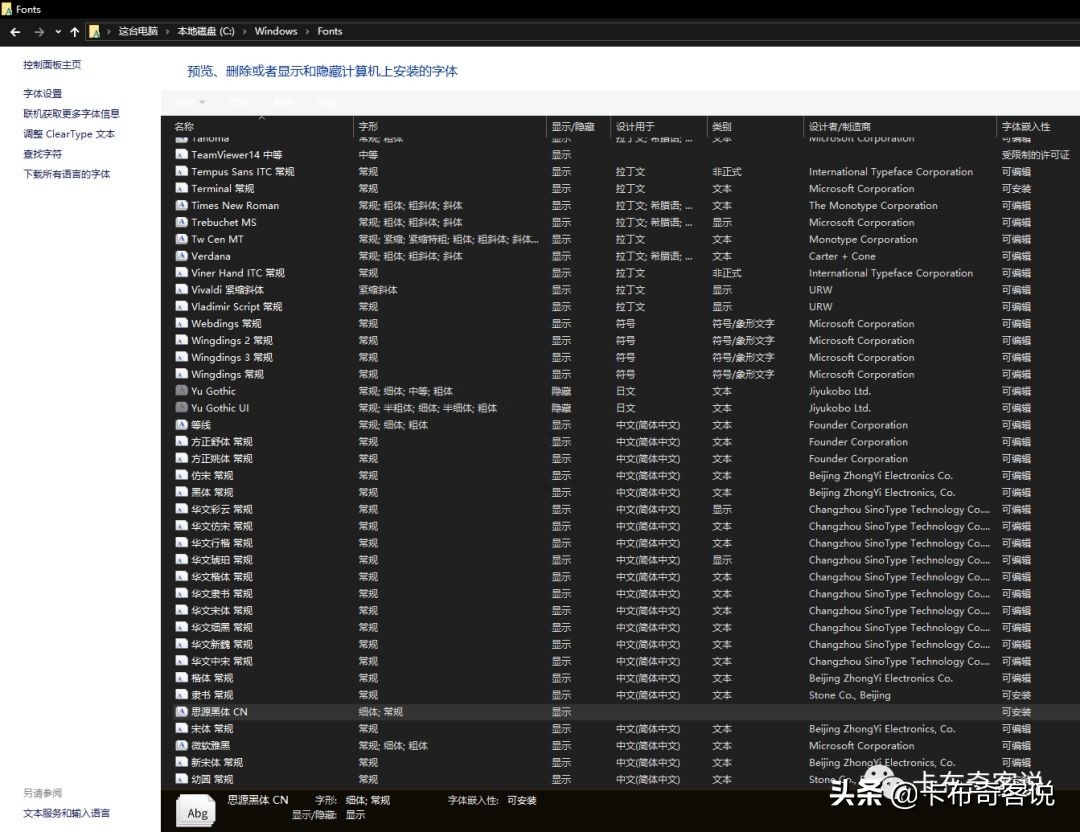Click the Times New Roman font file icon

(182, 205)
